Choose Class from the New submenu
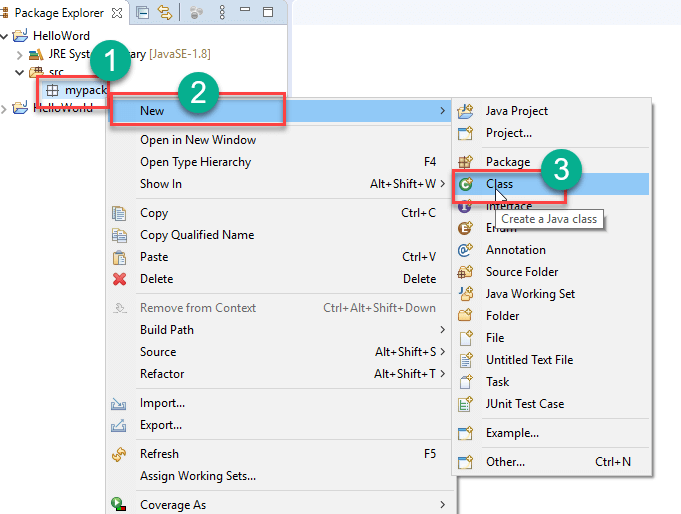 pos(499,184)
